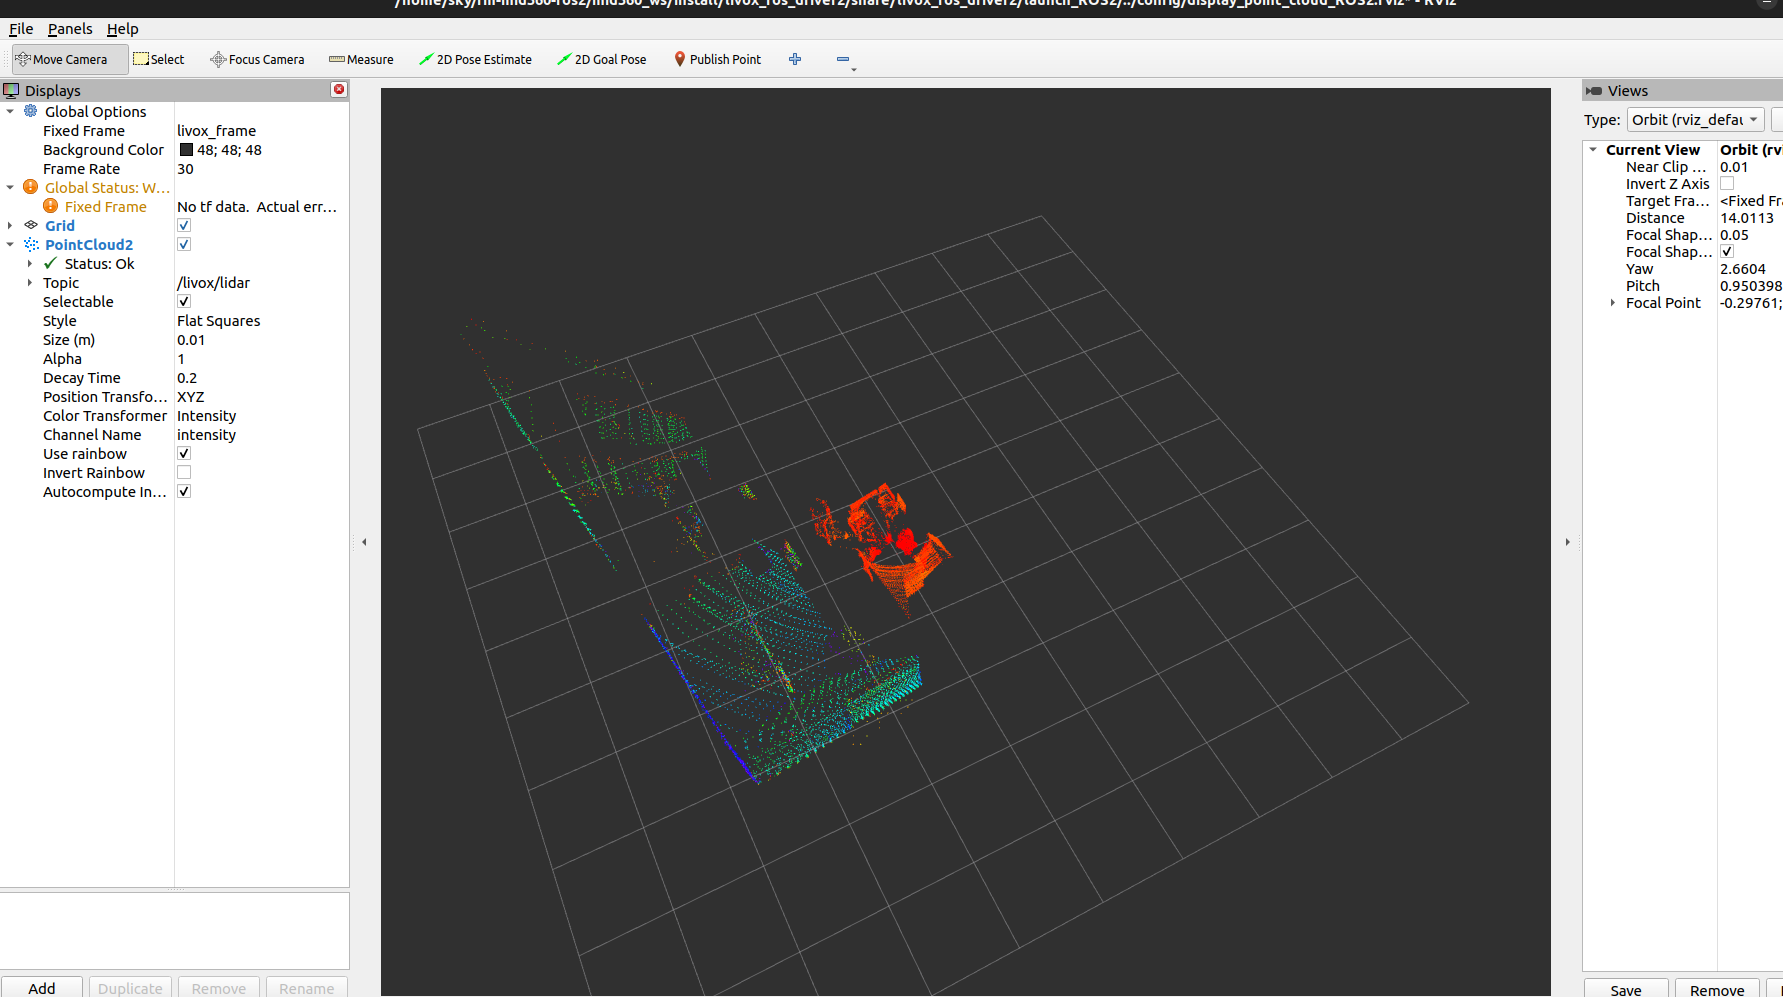Collapse the Global Status tree node
The width and height of the screenshot is (1783, 997).
point(10,187)
